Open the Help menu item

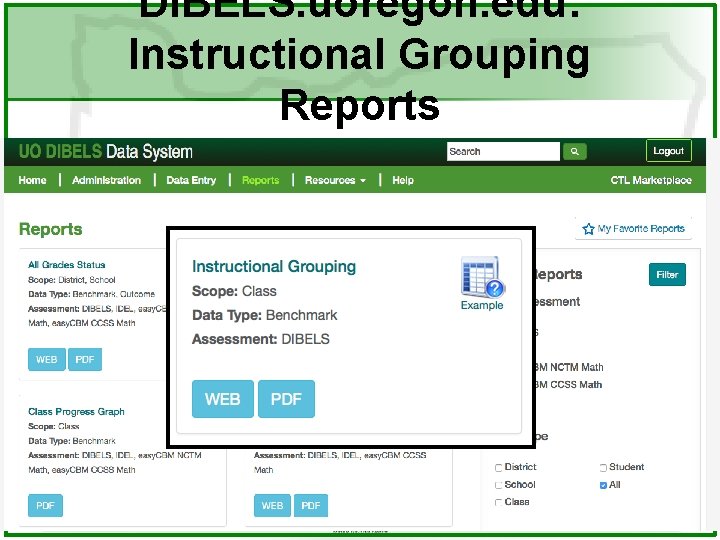(403, 180)
